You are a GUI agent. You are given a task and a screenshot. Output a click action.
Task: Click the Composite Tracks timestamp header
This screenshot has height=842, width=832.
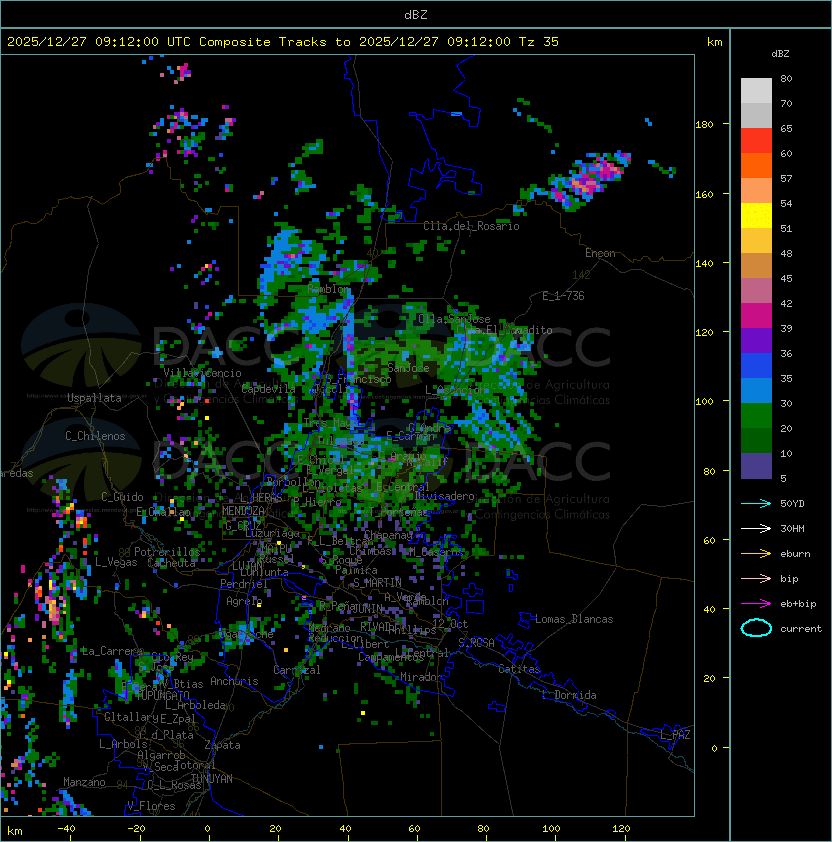coord(283,42)
